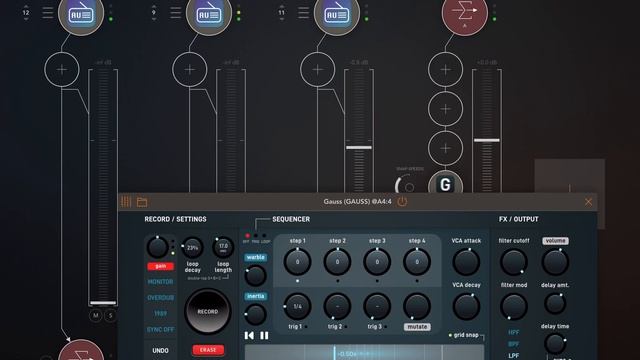Skip back to loop start
The height and width of the screenshot is (360, 640).
(249, 336)
